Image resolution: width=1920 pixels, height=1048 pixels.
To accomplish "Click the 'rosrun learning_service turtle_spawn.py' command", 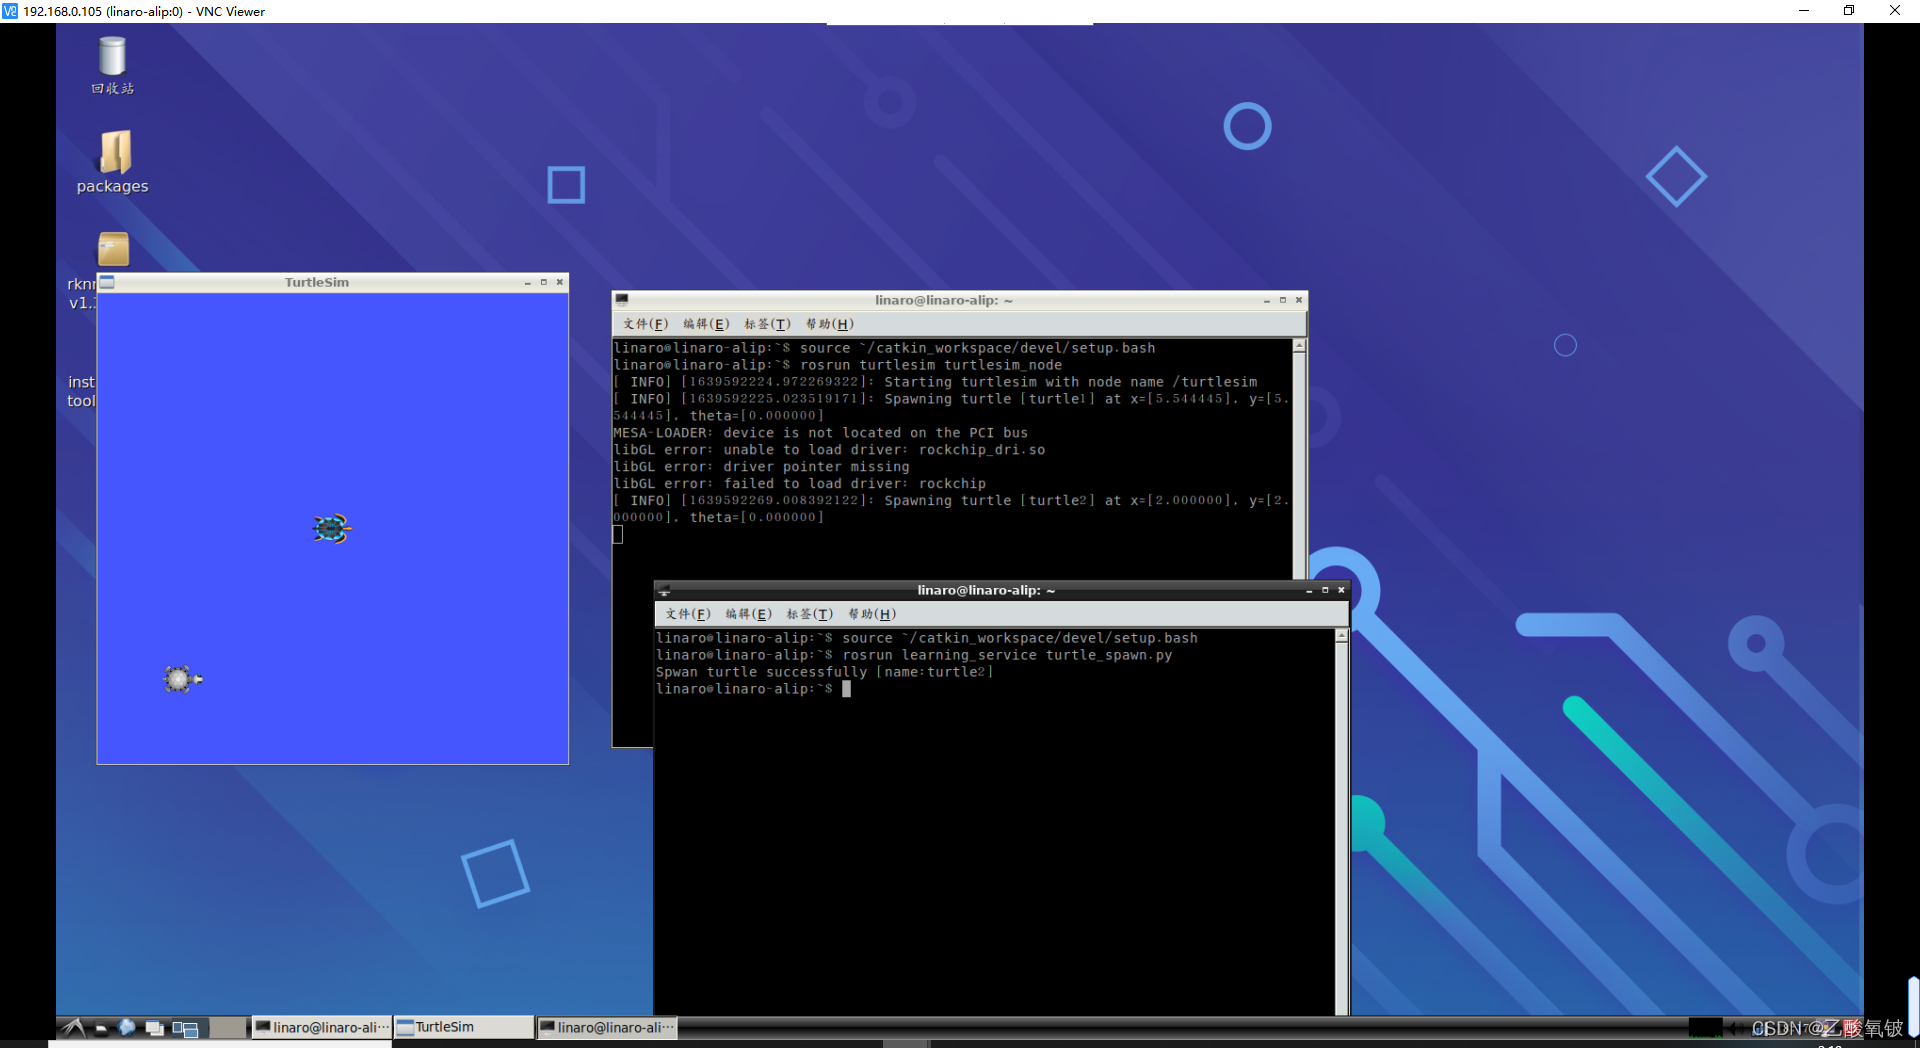I will pyautogui.click(x=914, y=655).
